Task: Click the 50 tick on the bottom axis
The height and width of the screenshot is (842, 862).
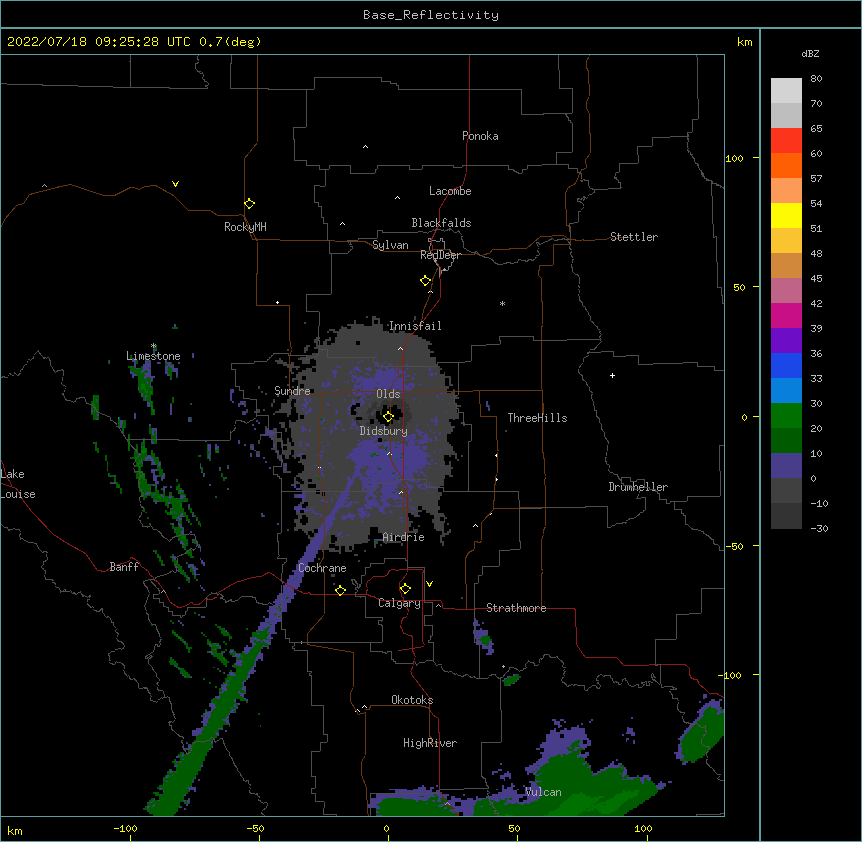Action: (x=515, y=828)
